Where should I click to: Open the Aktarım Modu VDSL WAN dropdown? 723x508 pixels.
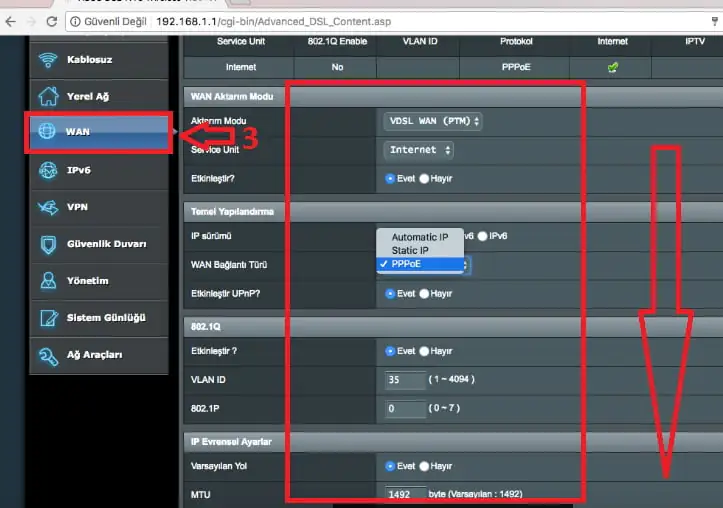(x=433, y=121)
